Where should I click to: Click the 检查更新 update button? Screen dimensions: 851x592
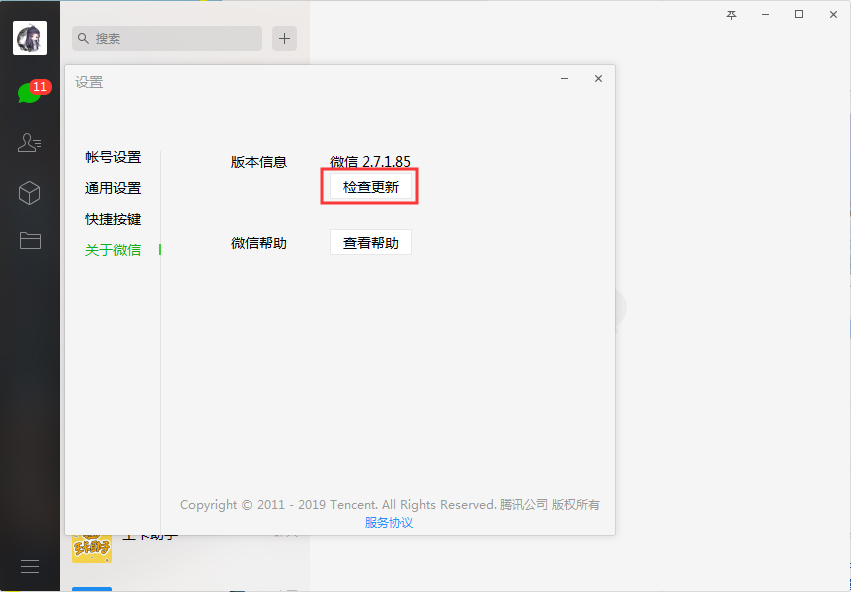tap(369, 186)
